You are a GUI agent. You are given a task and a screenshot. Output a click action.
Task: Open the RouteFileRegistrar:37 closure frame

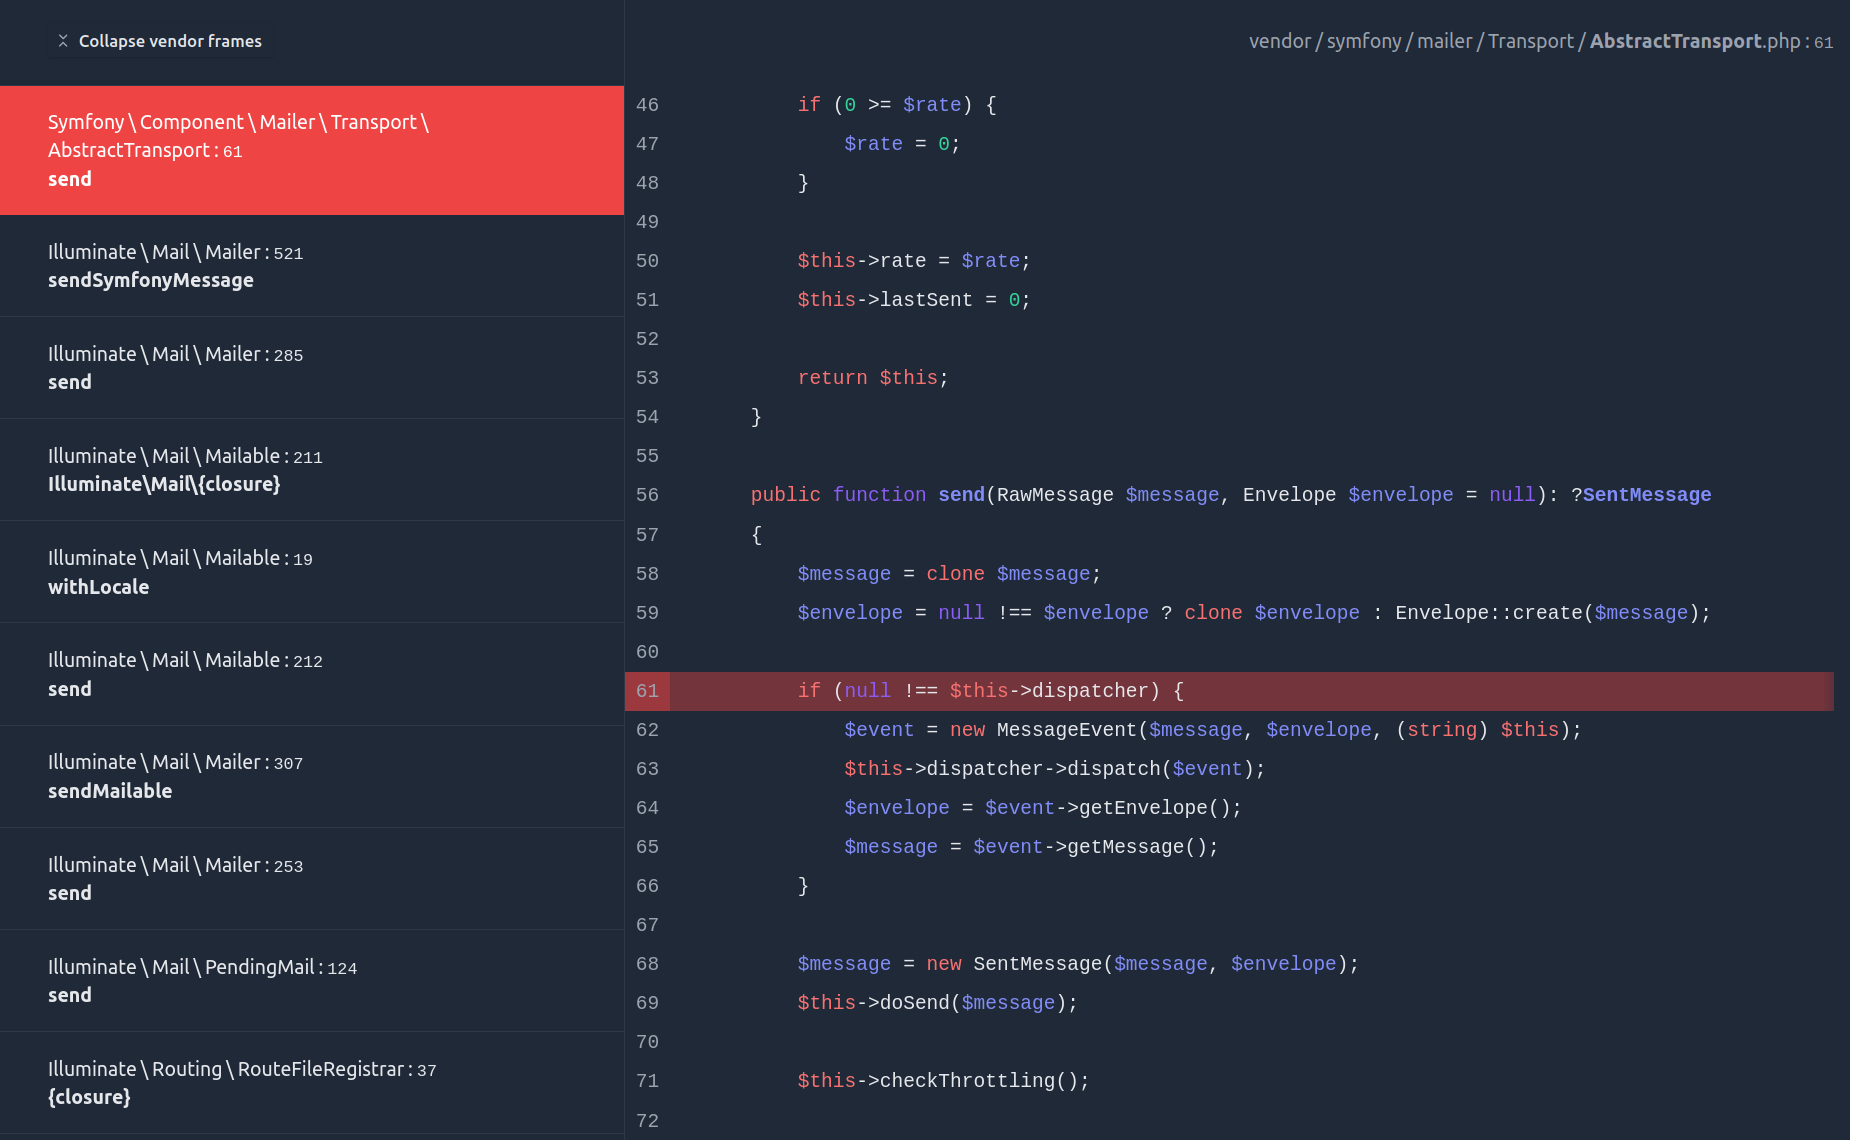click(x=312, y=1083)
